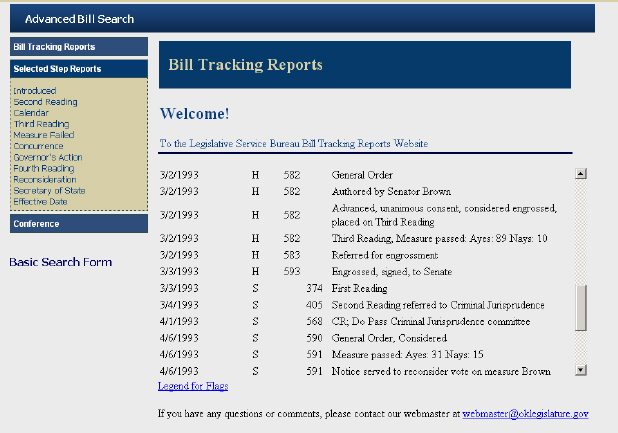Email webmaster@oklegislature.gov
618x433 pixels.
click(x=525, y=414)
